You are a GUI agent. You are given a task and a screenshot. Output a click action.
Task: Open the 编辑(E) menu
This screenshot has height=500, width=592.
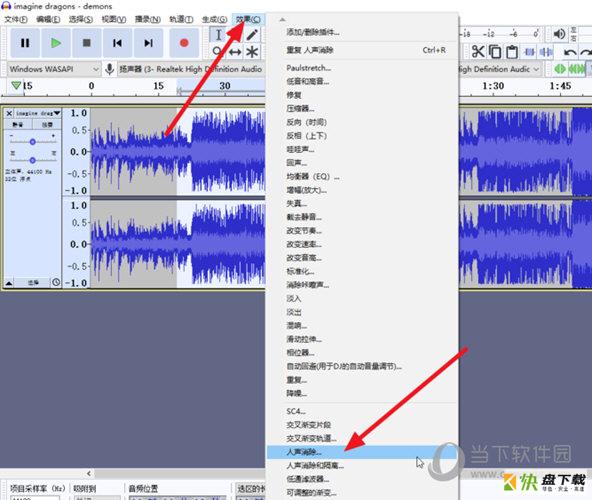click(x=48, y=19)
